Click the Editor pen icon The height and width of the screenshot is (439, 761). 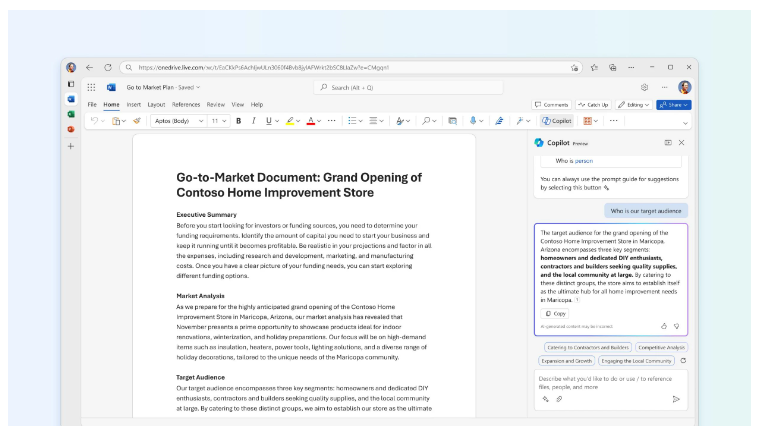point(499,121)
